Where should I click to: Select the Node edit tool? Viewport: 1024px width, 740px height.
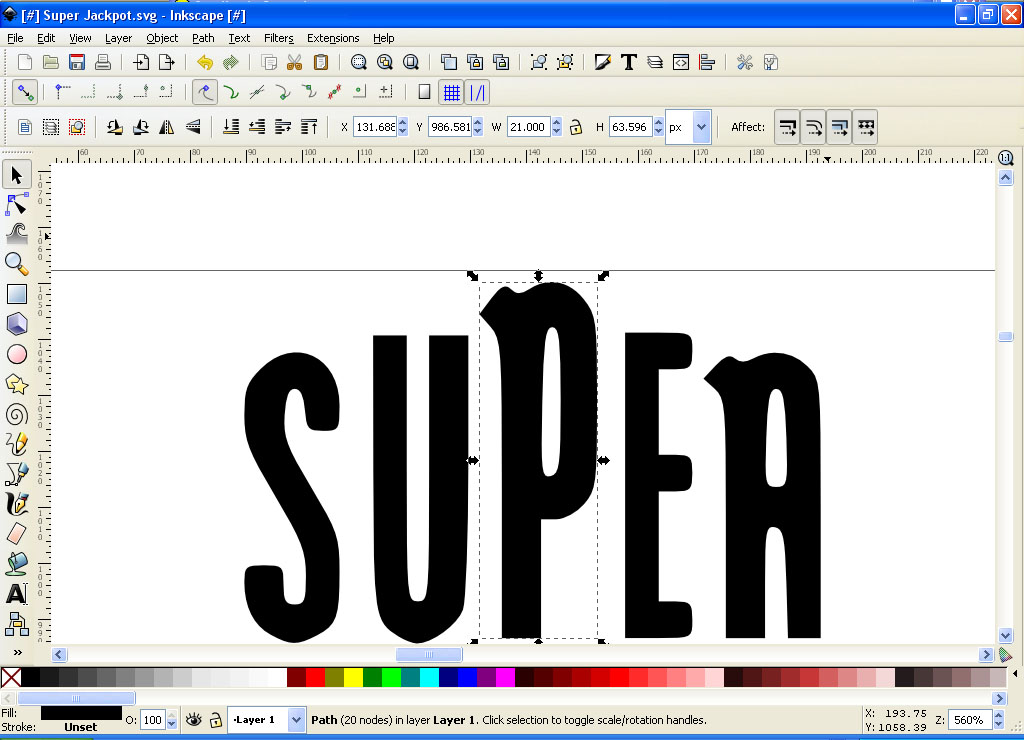17,205
